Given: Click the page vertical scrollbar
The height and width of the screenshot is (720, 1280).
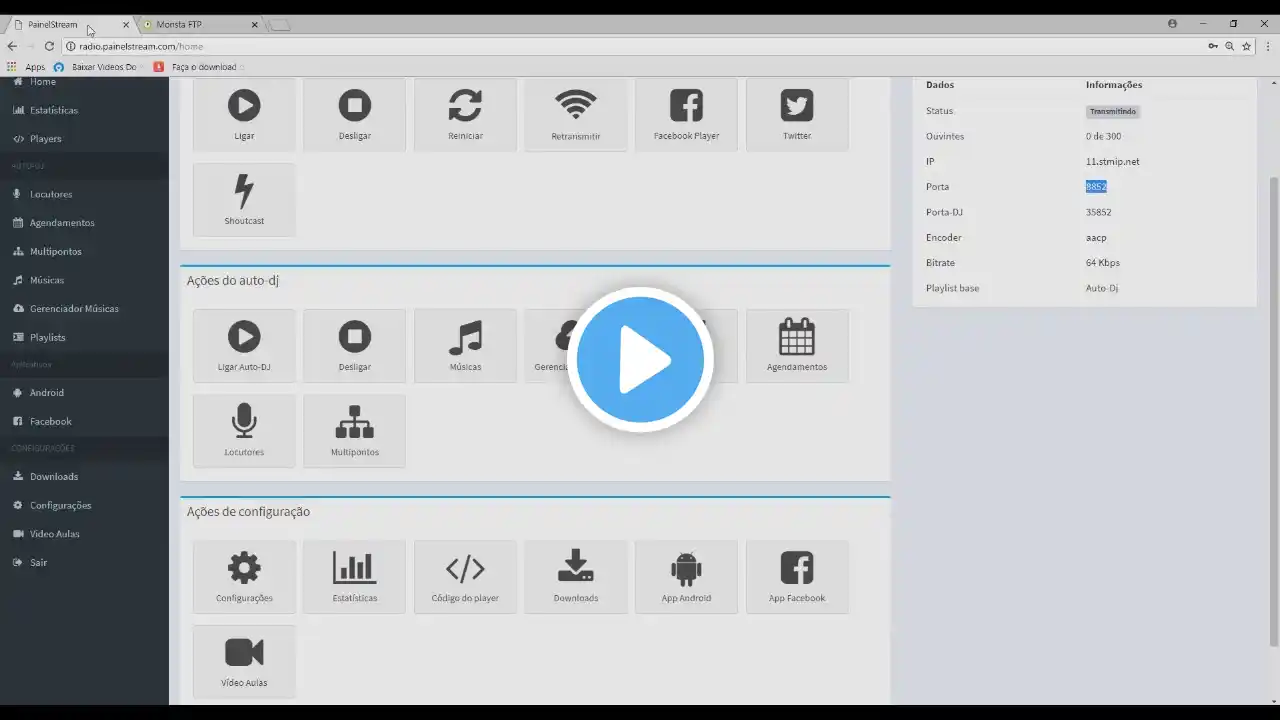Looking at the screenshot, I should tap(1274, 410).
